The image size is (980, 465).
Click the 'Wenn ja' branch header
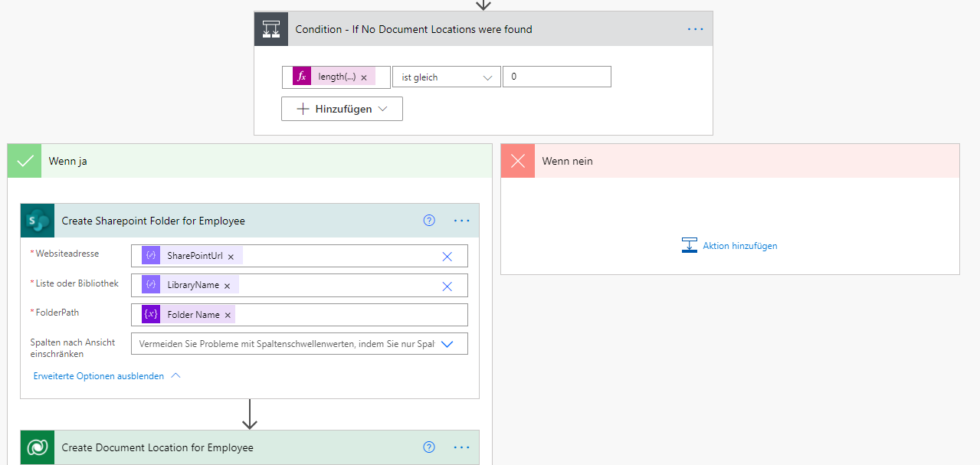249,160
